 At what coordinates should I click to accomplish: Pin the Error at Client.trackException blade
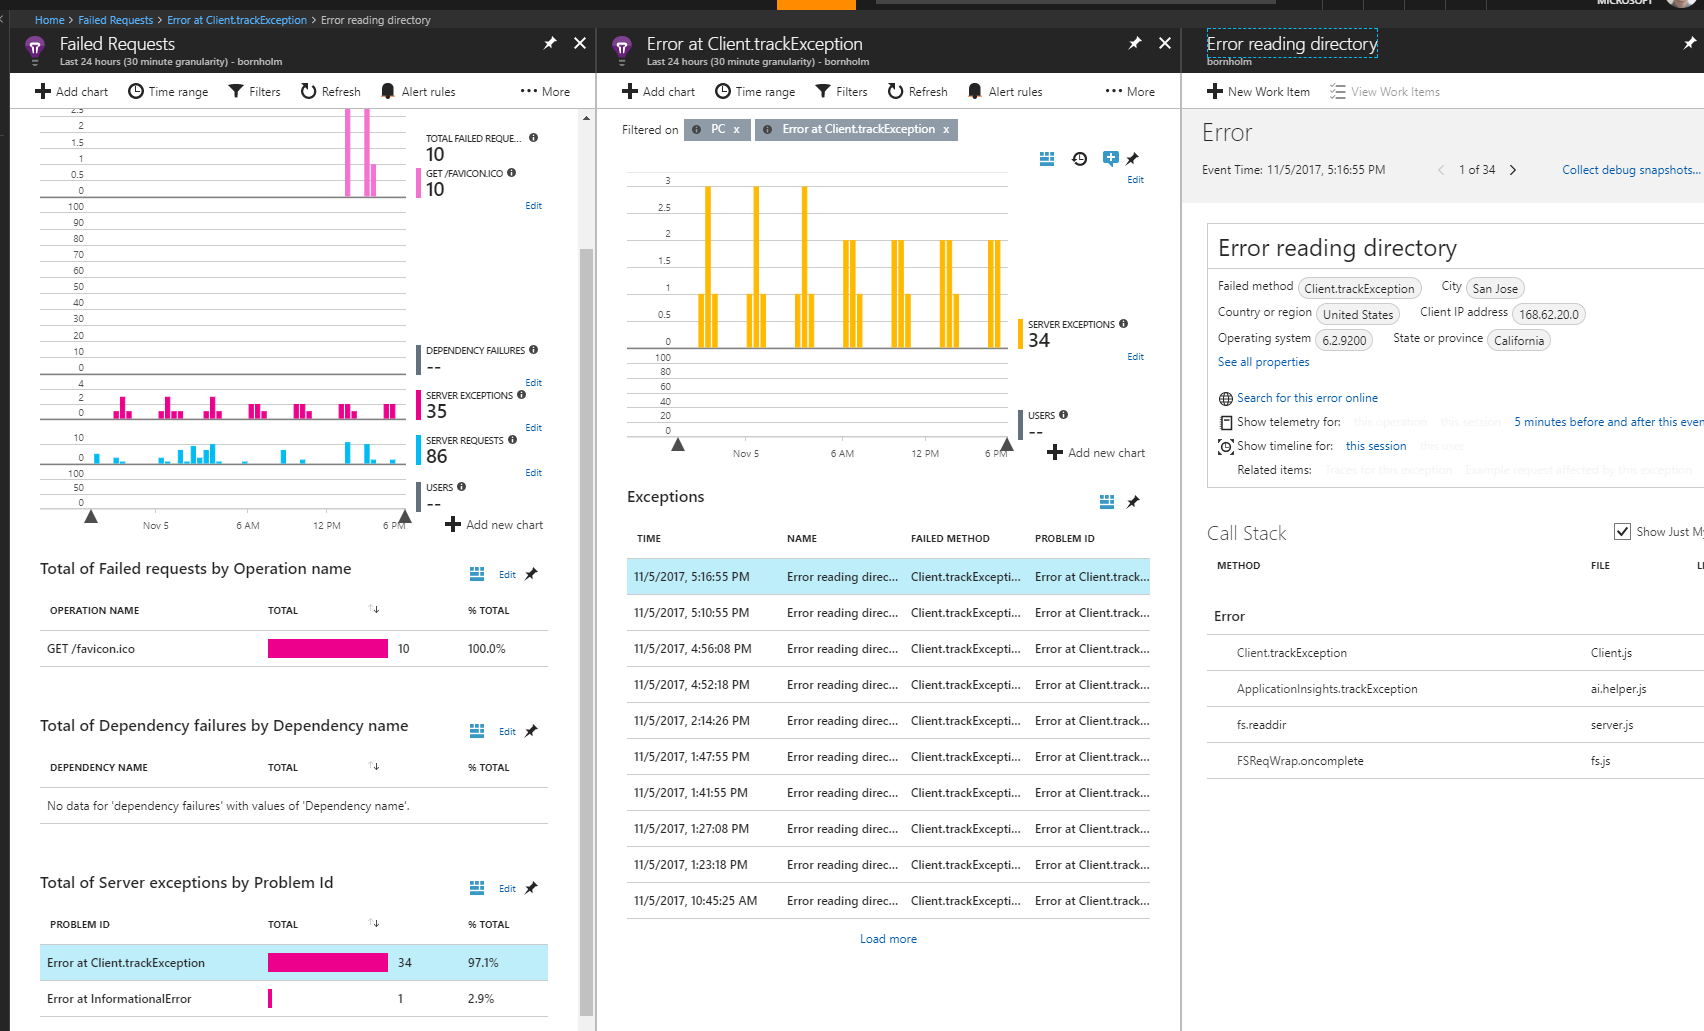pyautogui.click(x=1135, y=43)
